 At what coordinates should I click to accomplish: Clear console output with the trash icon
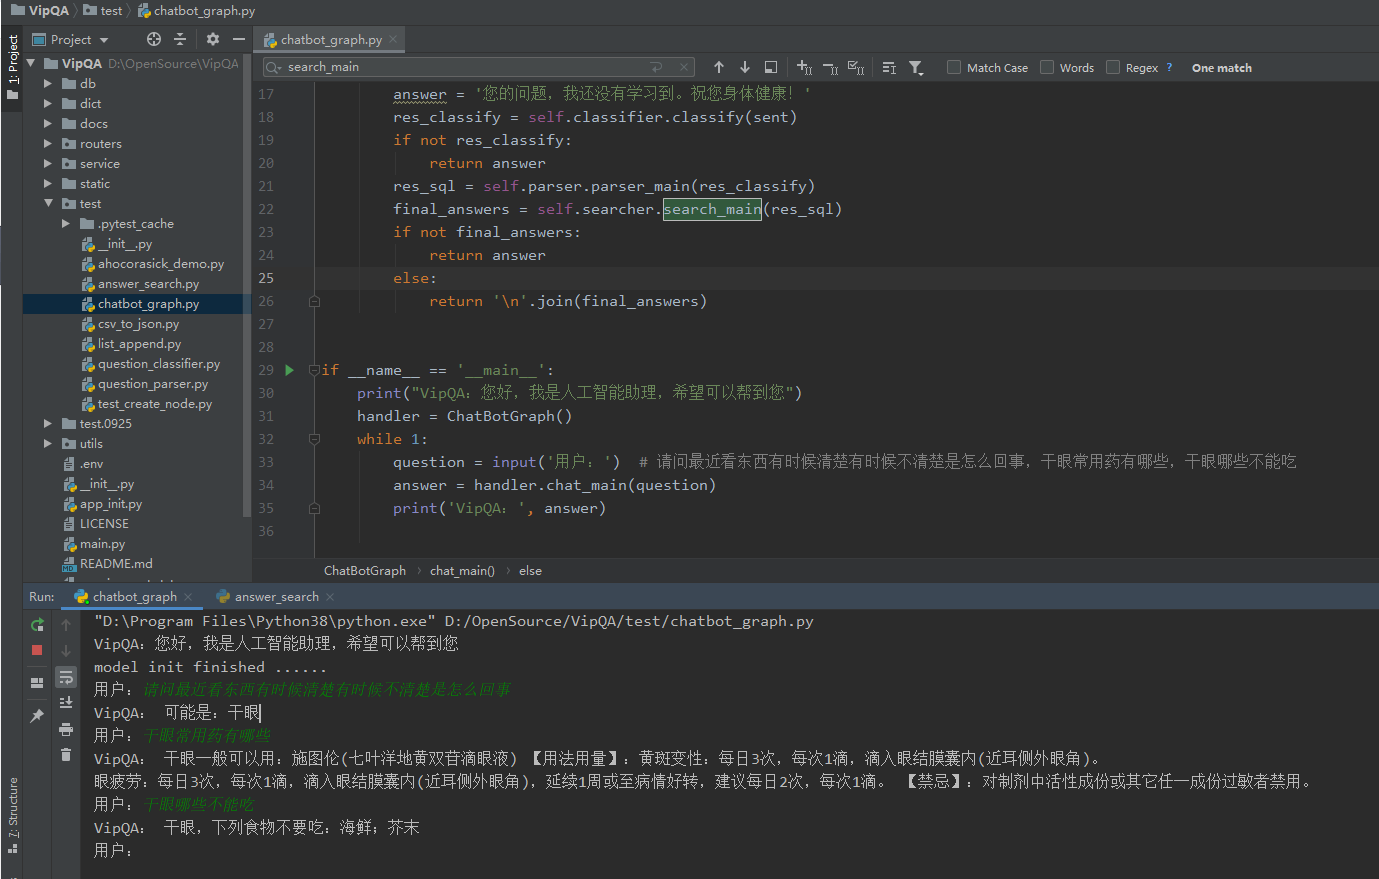[66, 754]
